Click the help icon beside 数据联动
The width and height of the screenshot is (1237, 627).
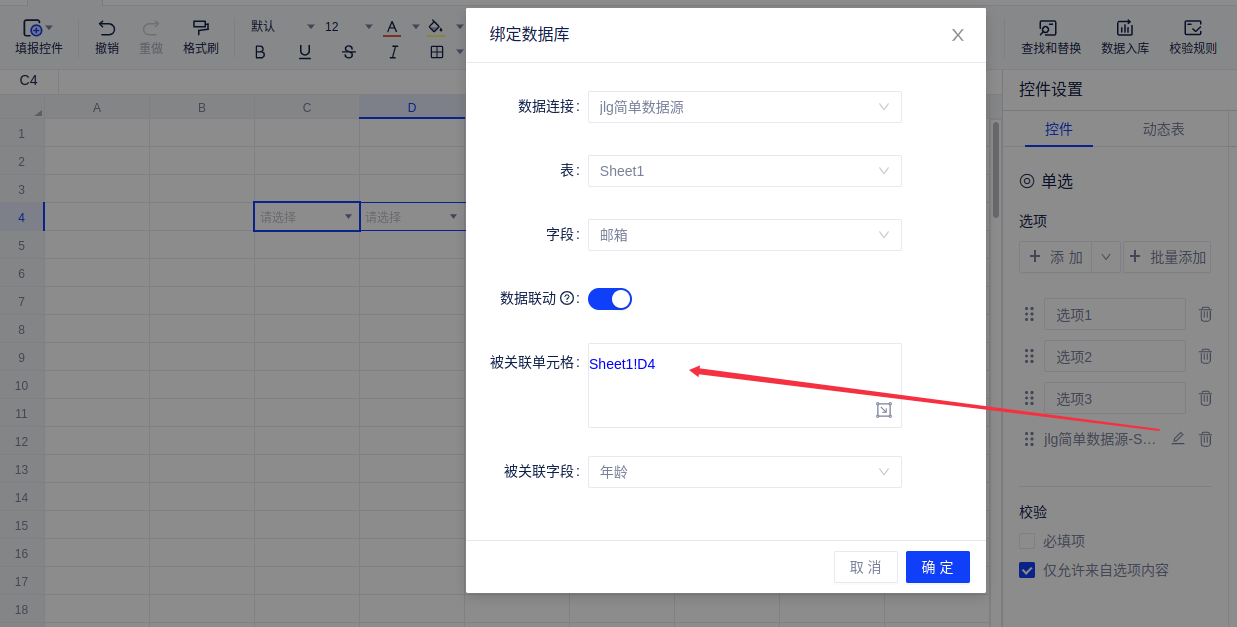(567, 298)
